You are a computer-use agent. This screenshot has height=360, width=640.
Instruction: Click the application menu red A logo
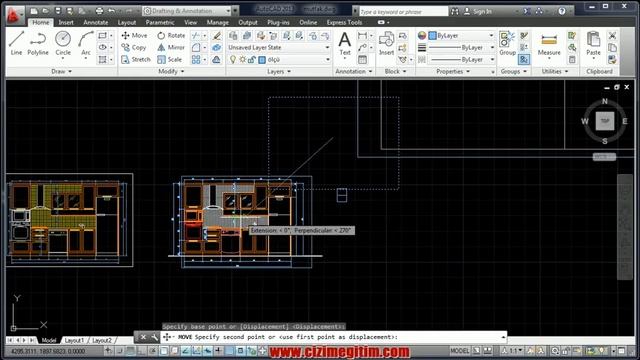(14, 15)
